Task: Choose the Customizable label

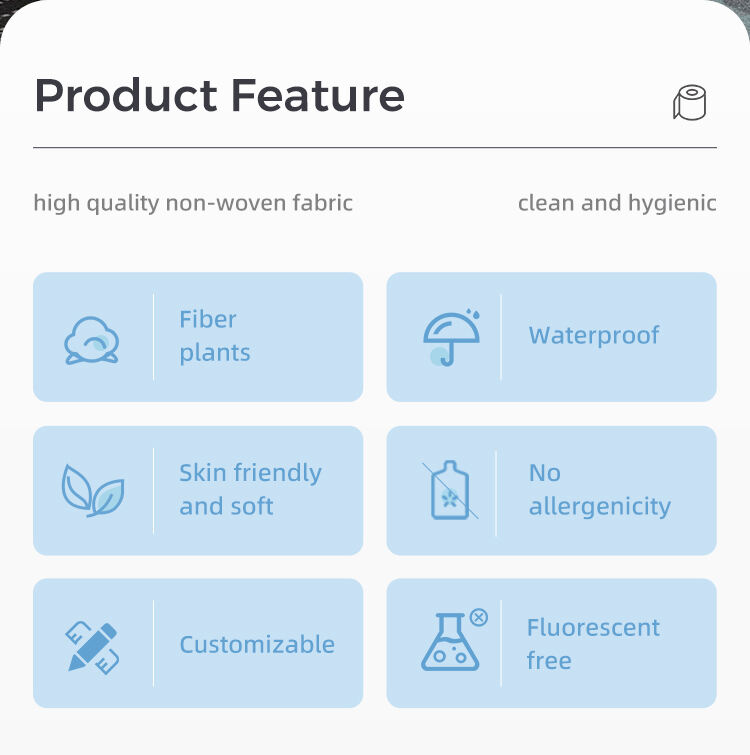Action: (257, 644)
